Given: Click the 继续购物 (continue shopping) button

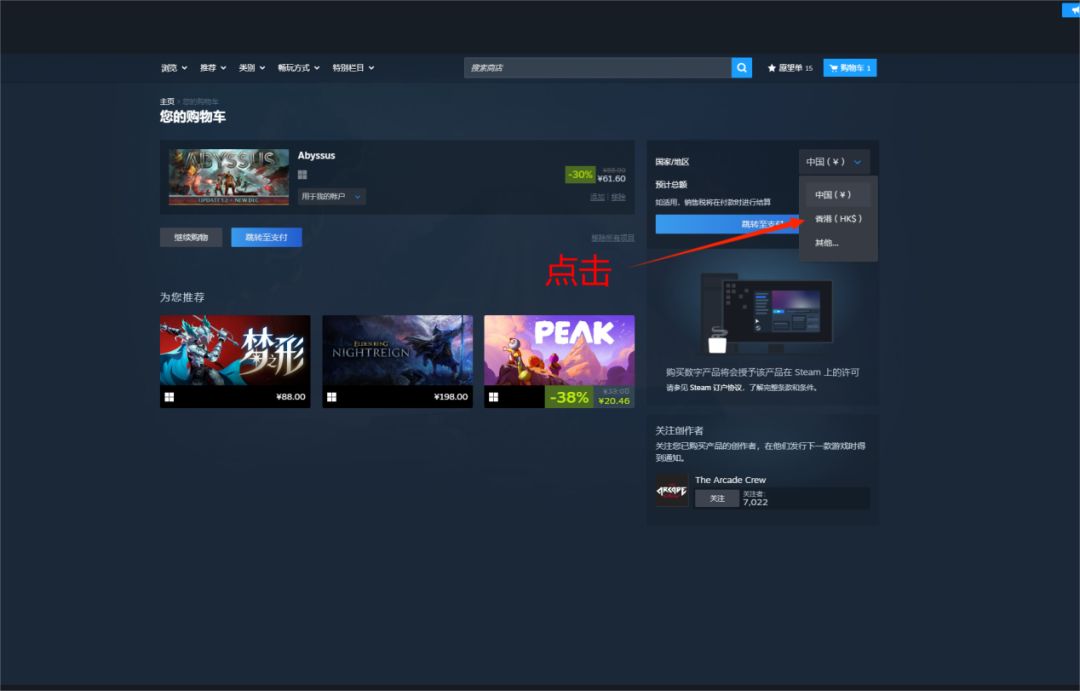Looking at the screenshot, I should [x=191, y=237].
